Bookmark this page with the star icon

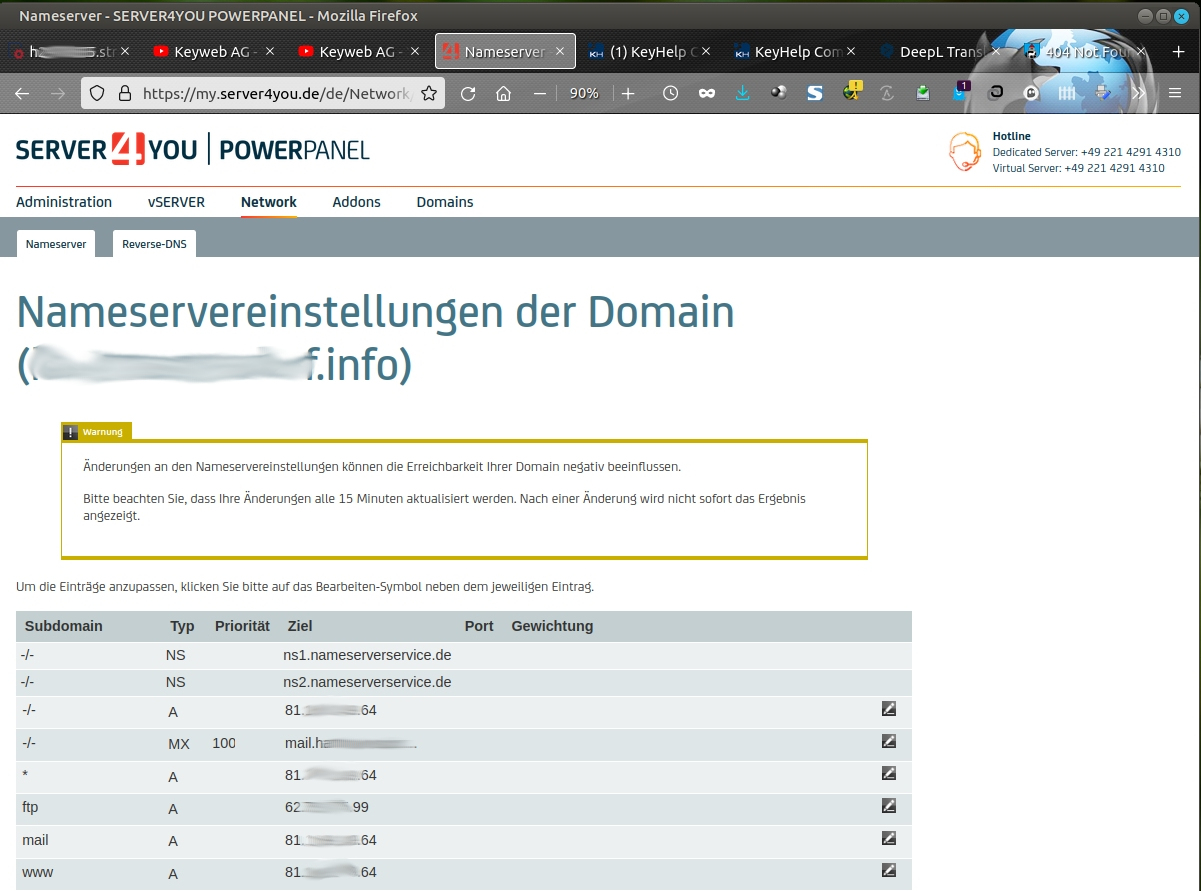[429, 93]
